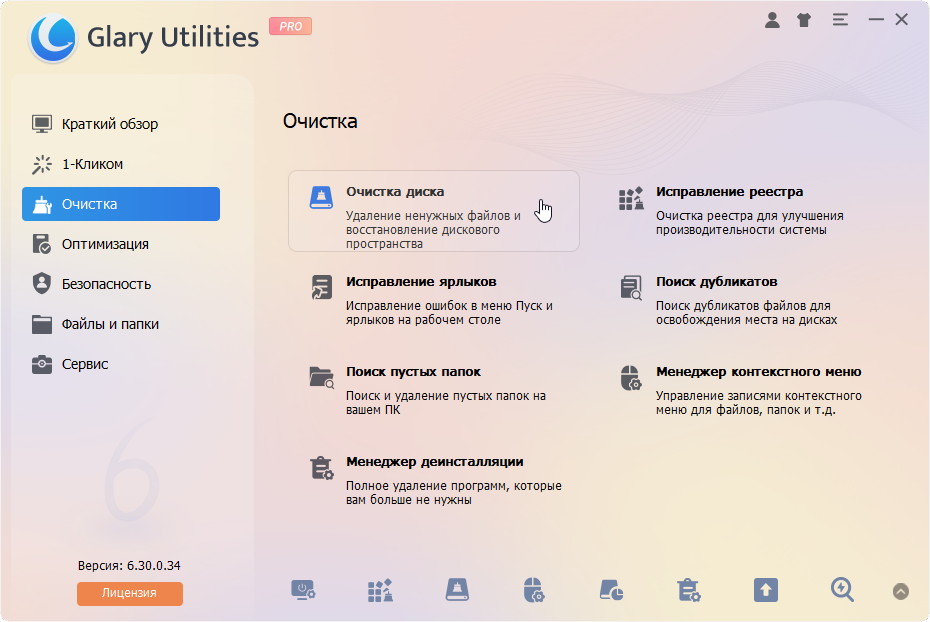Screen dimensions: 930x622
Task: Click the folder icon next to Файлы и папки
Action: [42, 324]
